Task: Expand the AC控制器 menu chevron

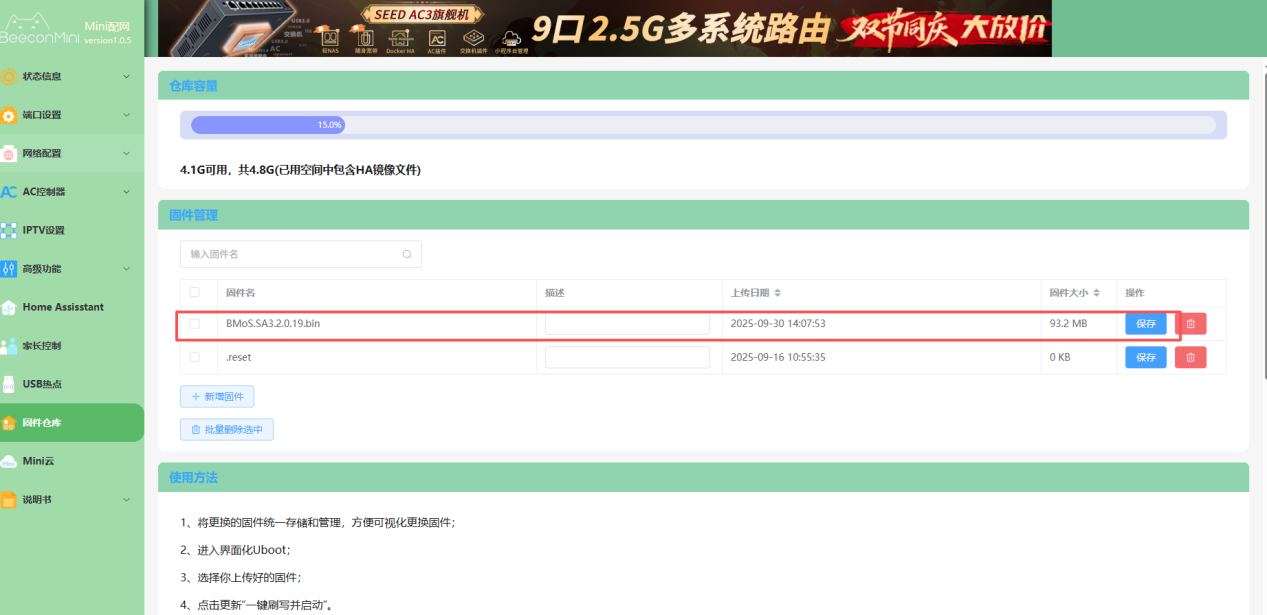Action: point(126,192)
